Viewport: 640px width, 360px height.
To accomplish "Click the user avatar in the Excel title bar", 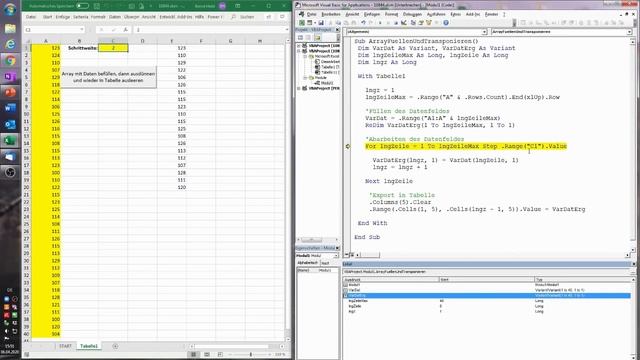I will coord(222,6).
